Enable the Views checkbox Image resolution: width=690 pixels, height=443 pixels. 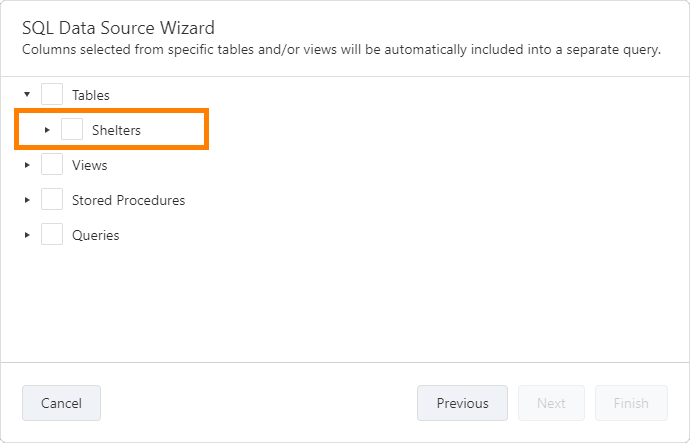pyautogui.click(x=52, y=165)
